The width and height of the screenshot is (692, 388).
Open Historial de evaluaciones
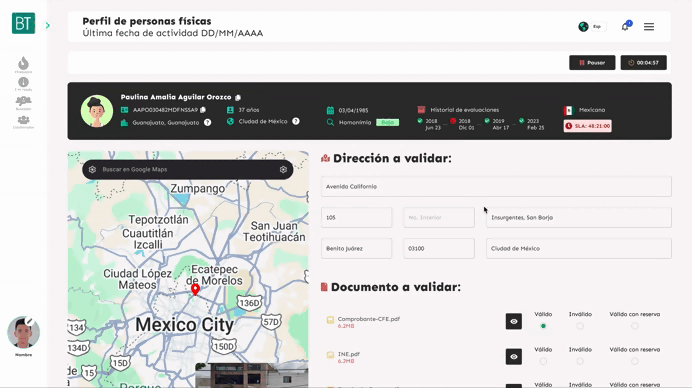pos(464,110)
